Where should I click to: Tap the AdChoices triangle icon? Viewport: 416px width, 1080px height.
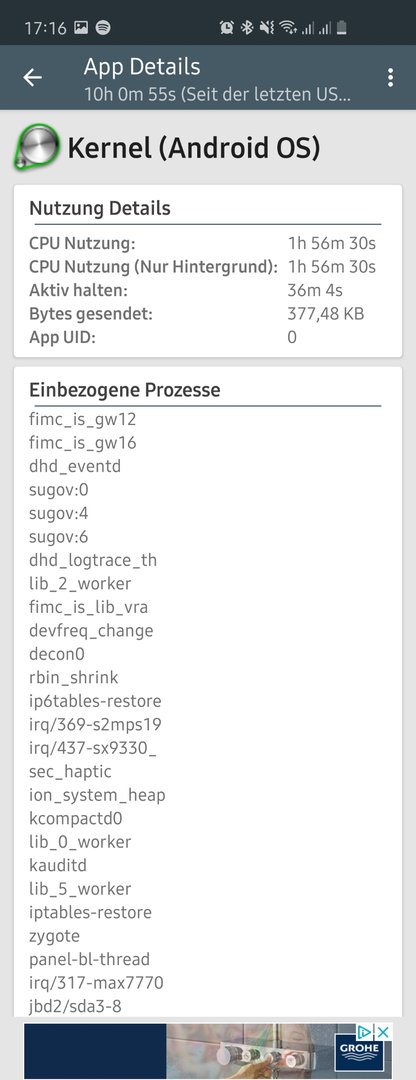pos(366,1032)
